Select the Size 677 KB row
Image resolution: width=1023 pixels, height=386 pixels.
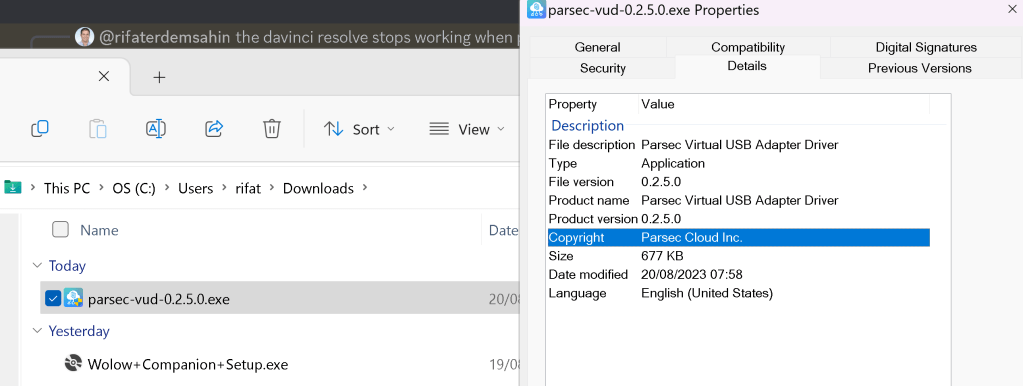[739, 256]
